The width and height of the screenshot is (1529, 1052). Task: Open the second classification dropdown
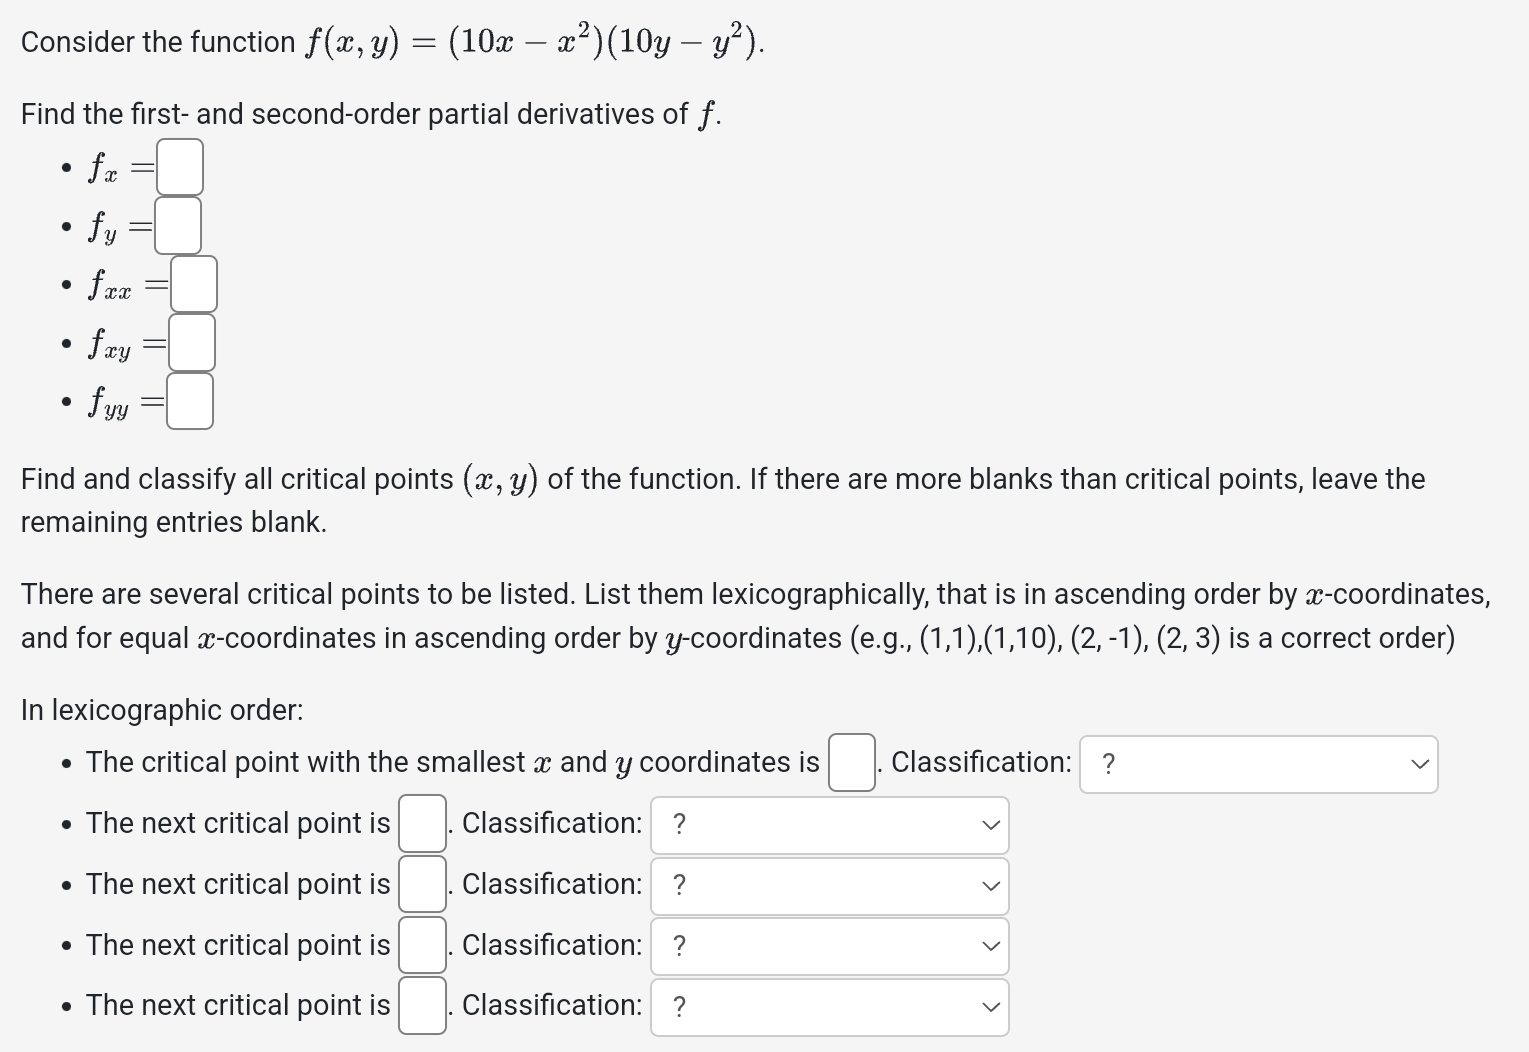pos(828,824)
